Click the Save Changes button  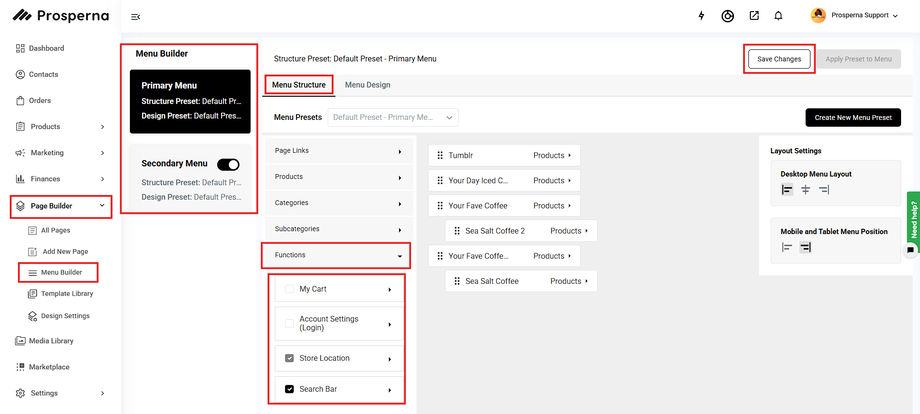coord(779,59)
